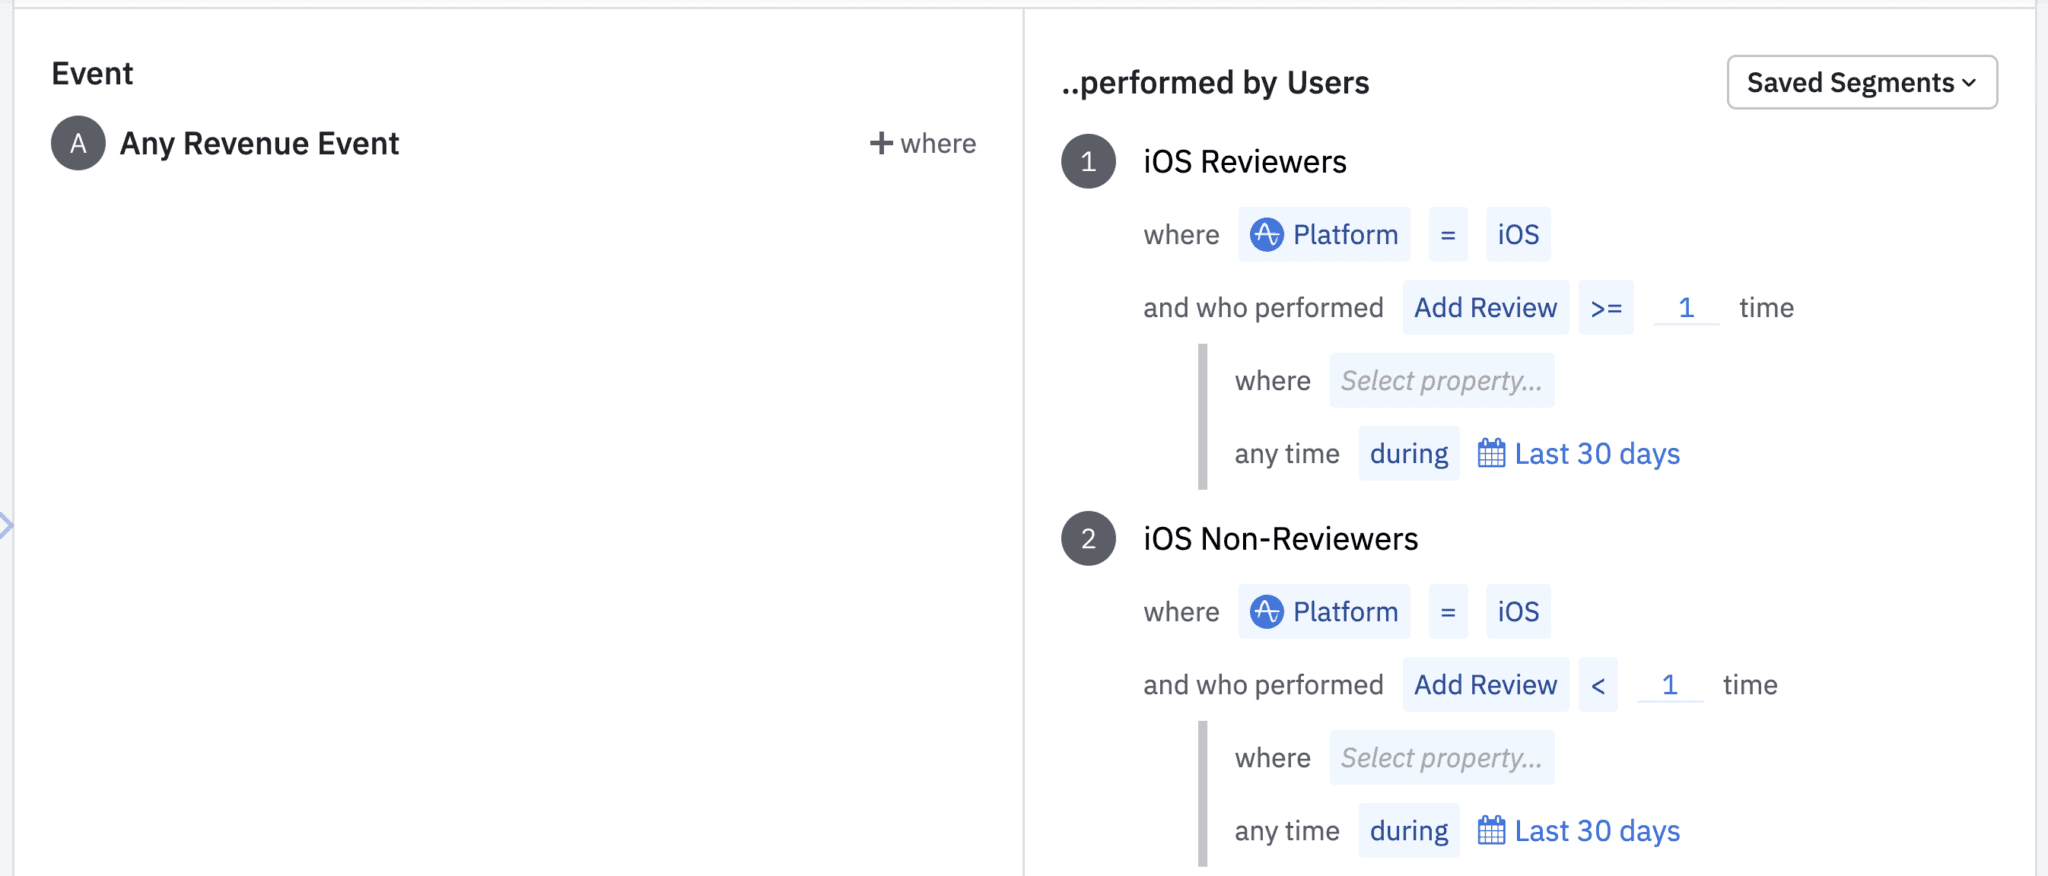Open the Saved Segments dropdown
2048x876 pixels.
click(x=1861, y=82)
